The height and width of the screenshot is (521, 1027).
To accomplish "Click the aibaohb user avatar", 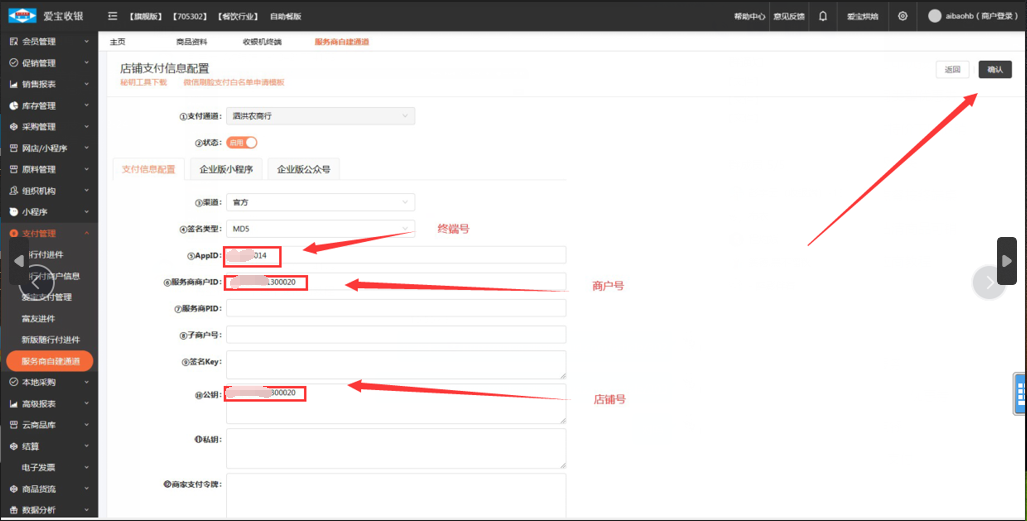I will point(935,16).
